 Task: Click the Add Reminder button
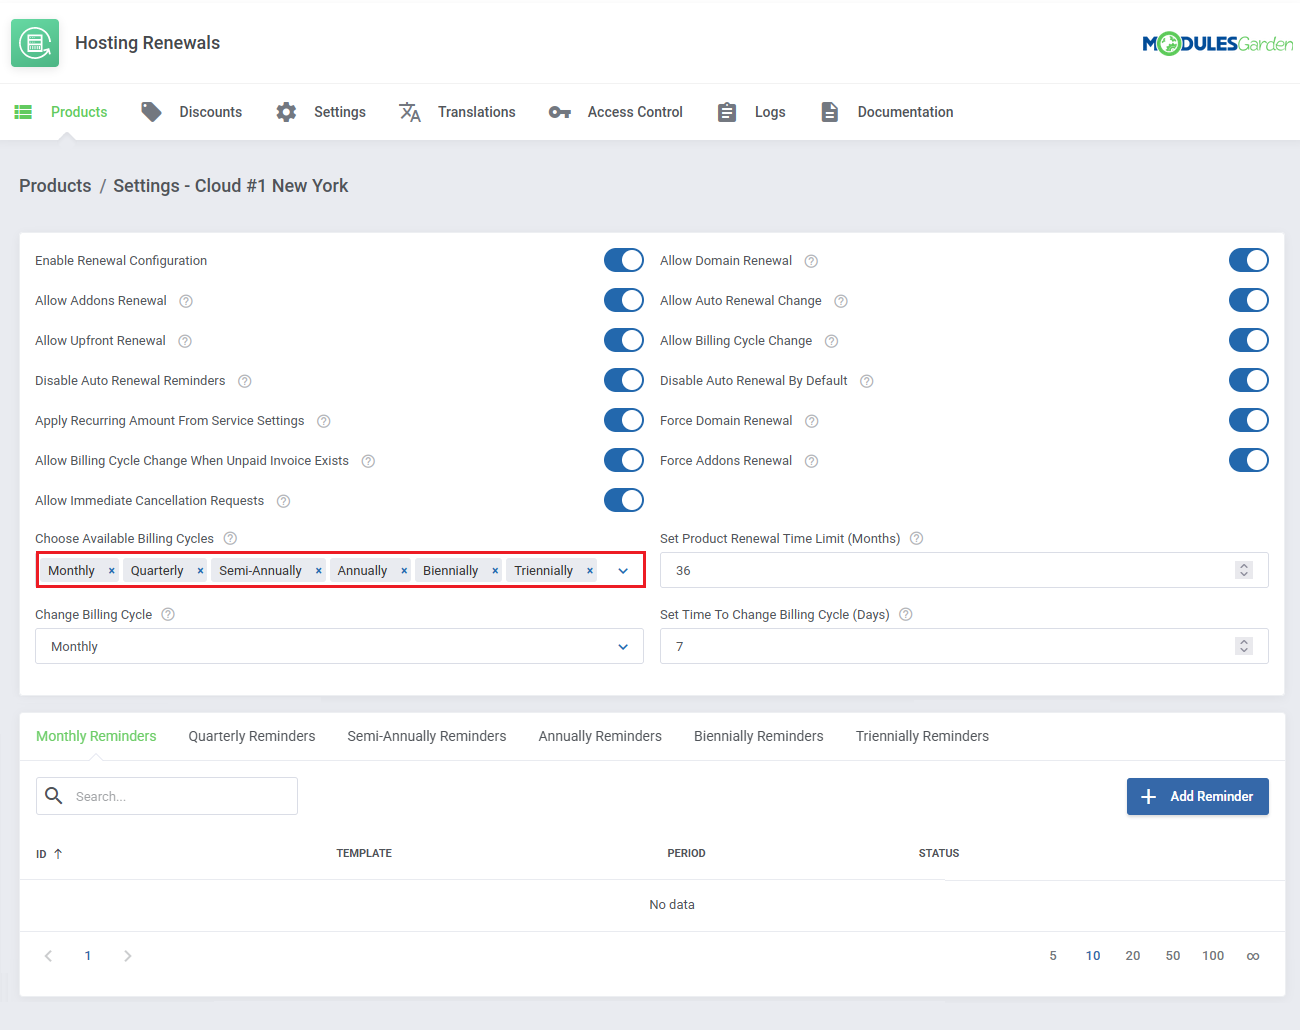1198,796
